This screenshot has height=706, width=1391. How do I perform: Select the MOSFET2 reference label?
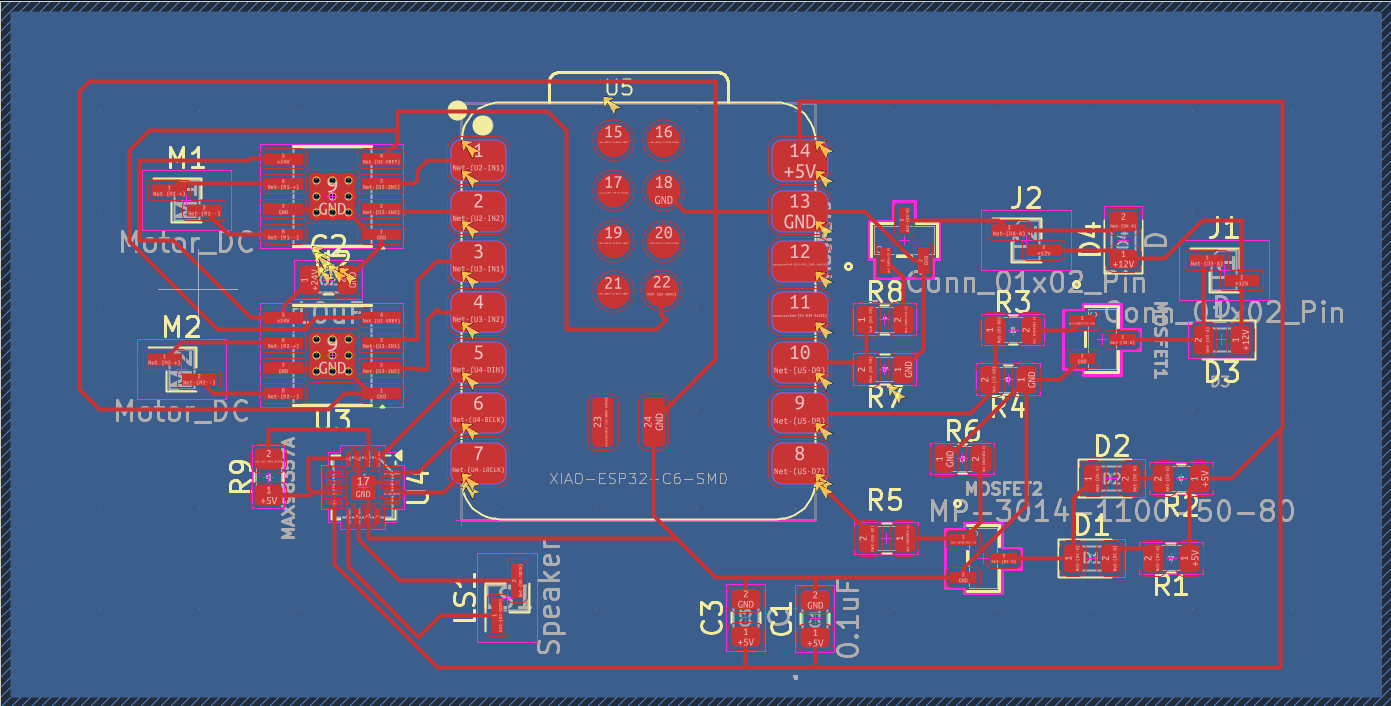tap(1004, 489)
